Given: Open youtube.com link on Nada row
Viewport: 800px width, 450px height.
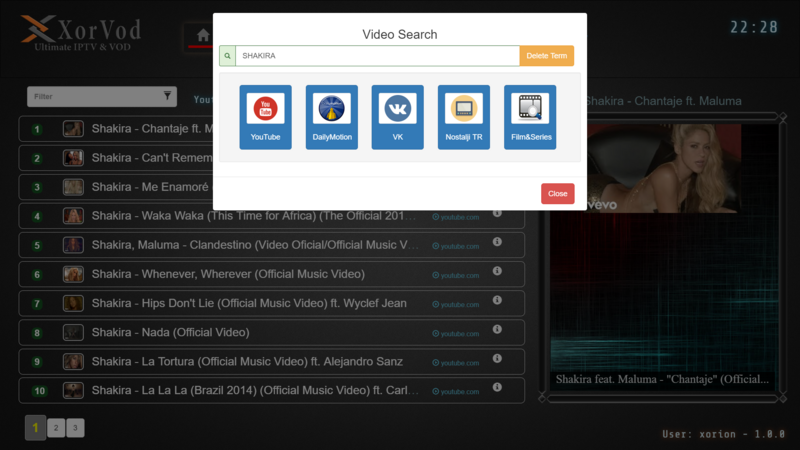Looking at the screenshot, I should pyautogui.click(x=456, y=333).
